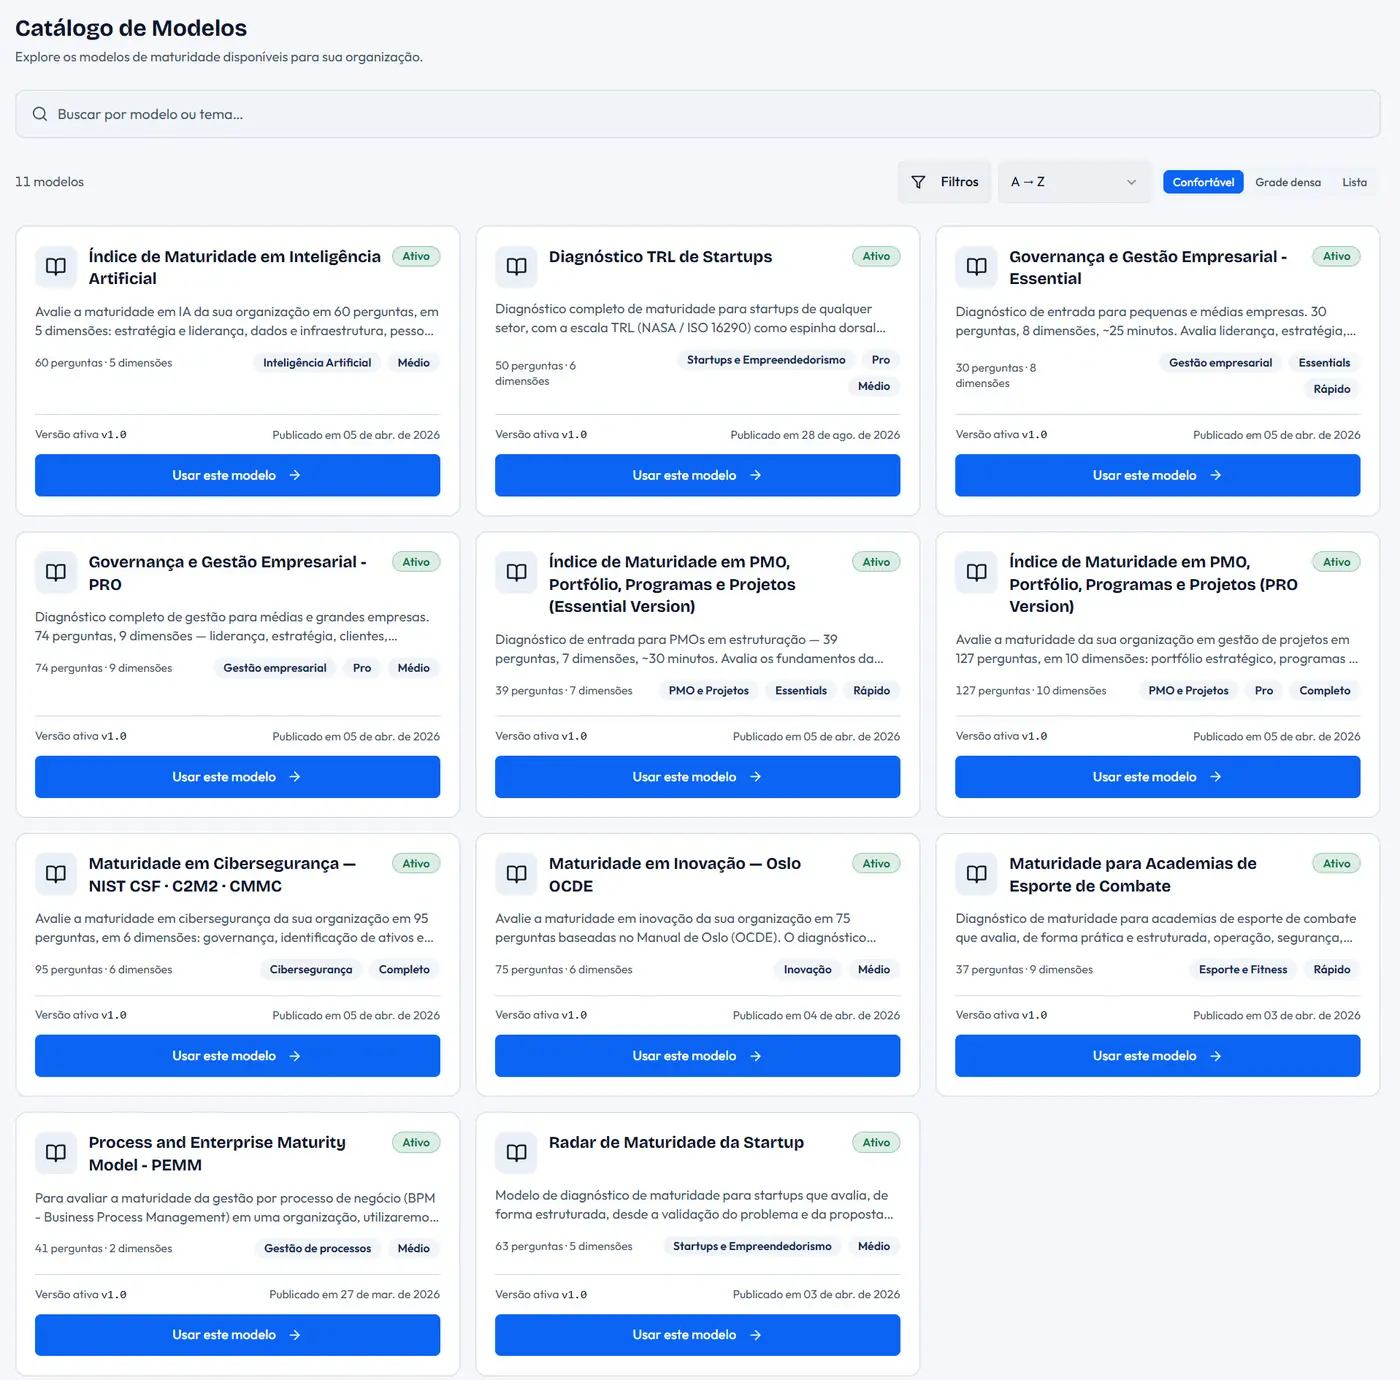Click PMO e Projetos tag on Essential Version card
Image resolution: width=1400 pixels, height=1380 pixels.
[708, 691]
